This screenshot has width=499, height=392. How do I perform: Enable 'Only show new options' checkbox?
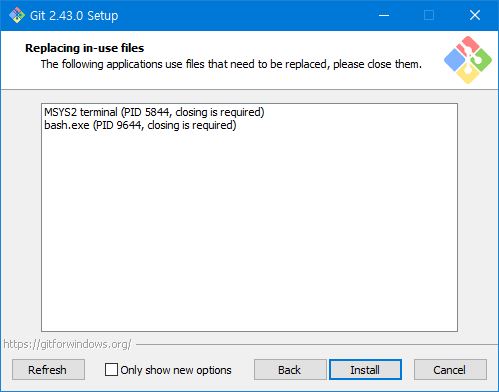coord(111,370)
